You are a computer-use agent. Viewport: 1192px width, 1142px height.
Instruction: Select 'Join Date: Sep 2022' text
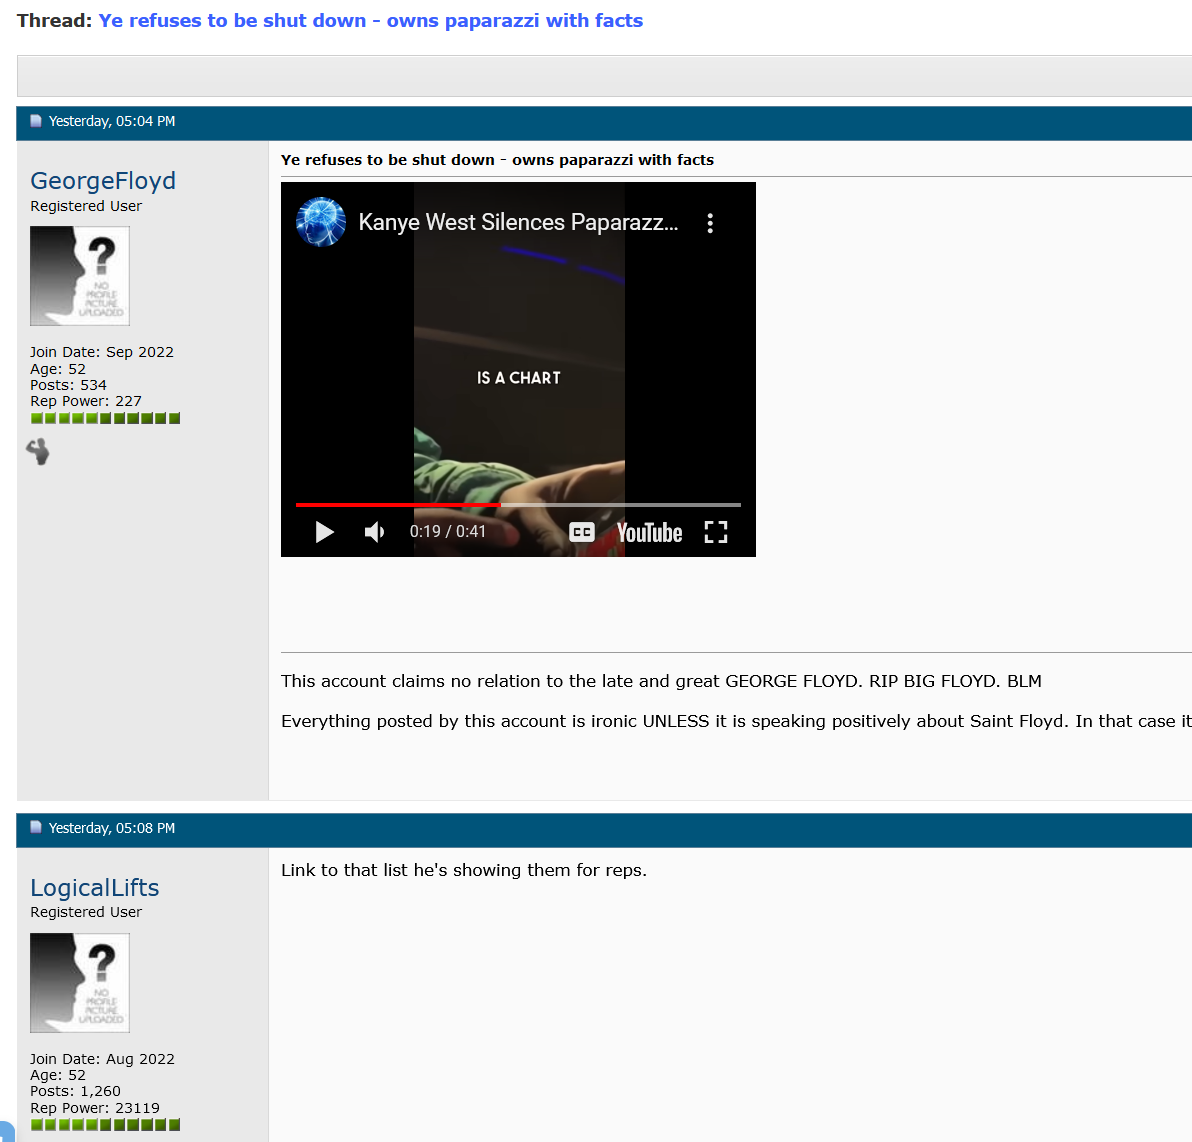point(102,352)
